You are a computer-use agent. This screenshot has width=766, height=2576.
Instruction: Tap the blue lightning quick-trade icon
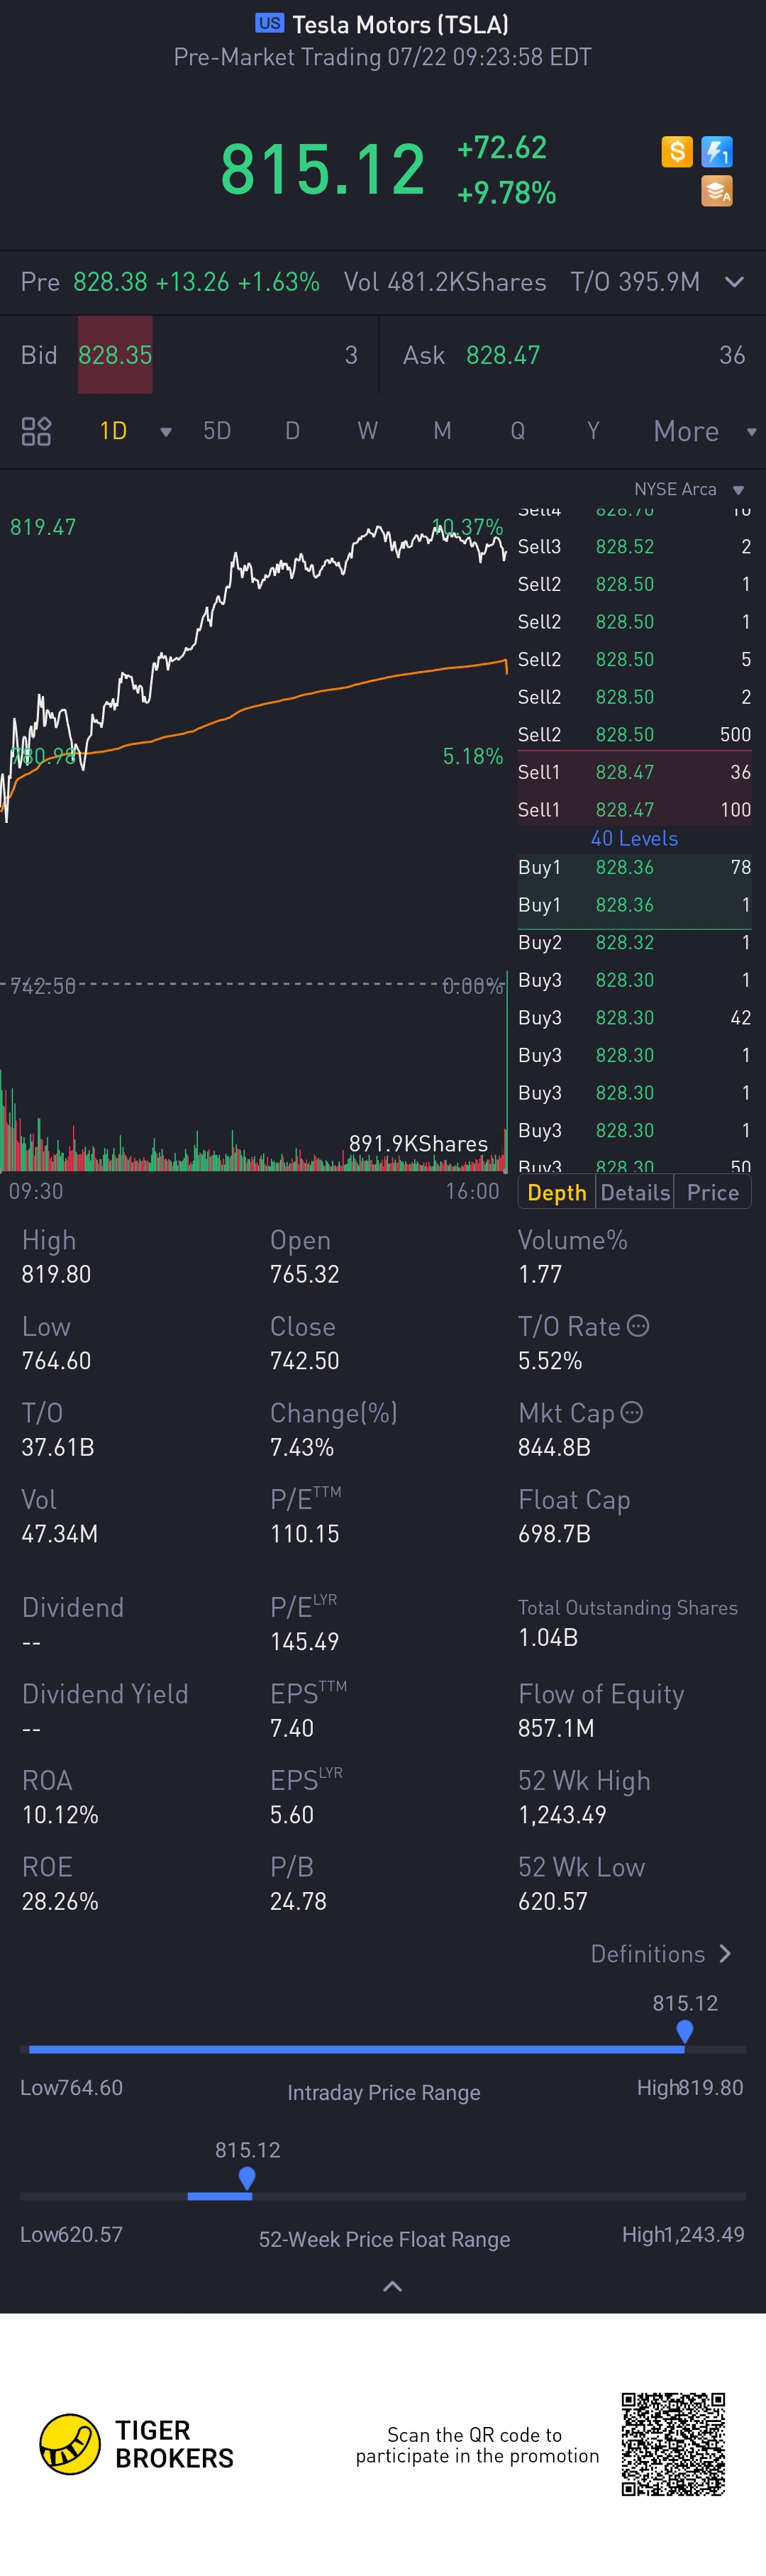[x=716, y=152]
